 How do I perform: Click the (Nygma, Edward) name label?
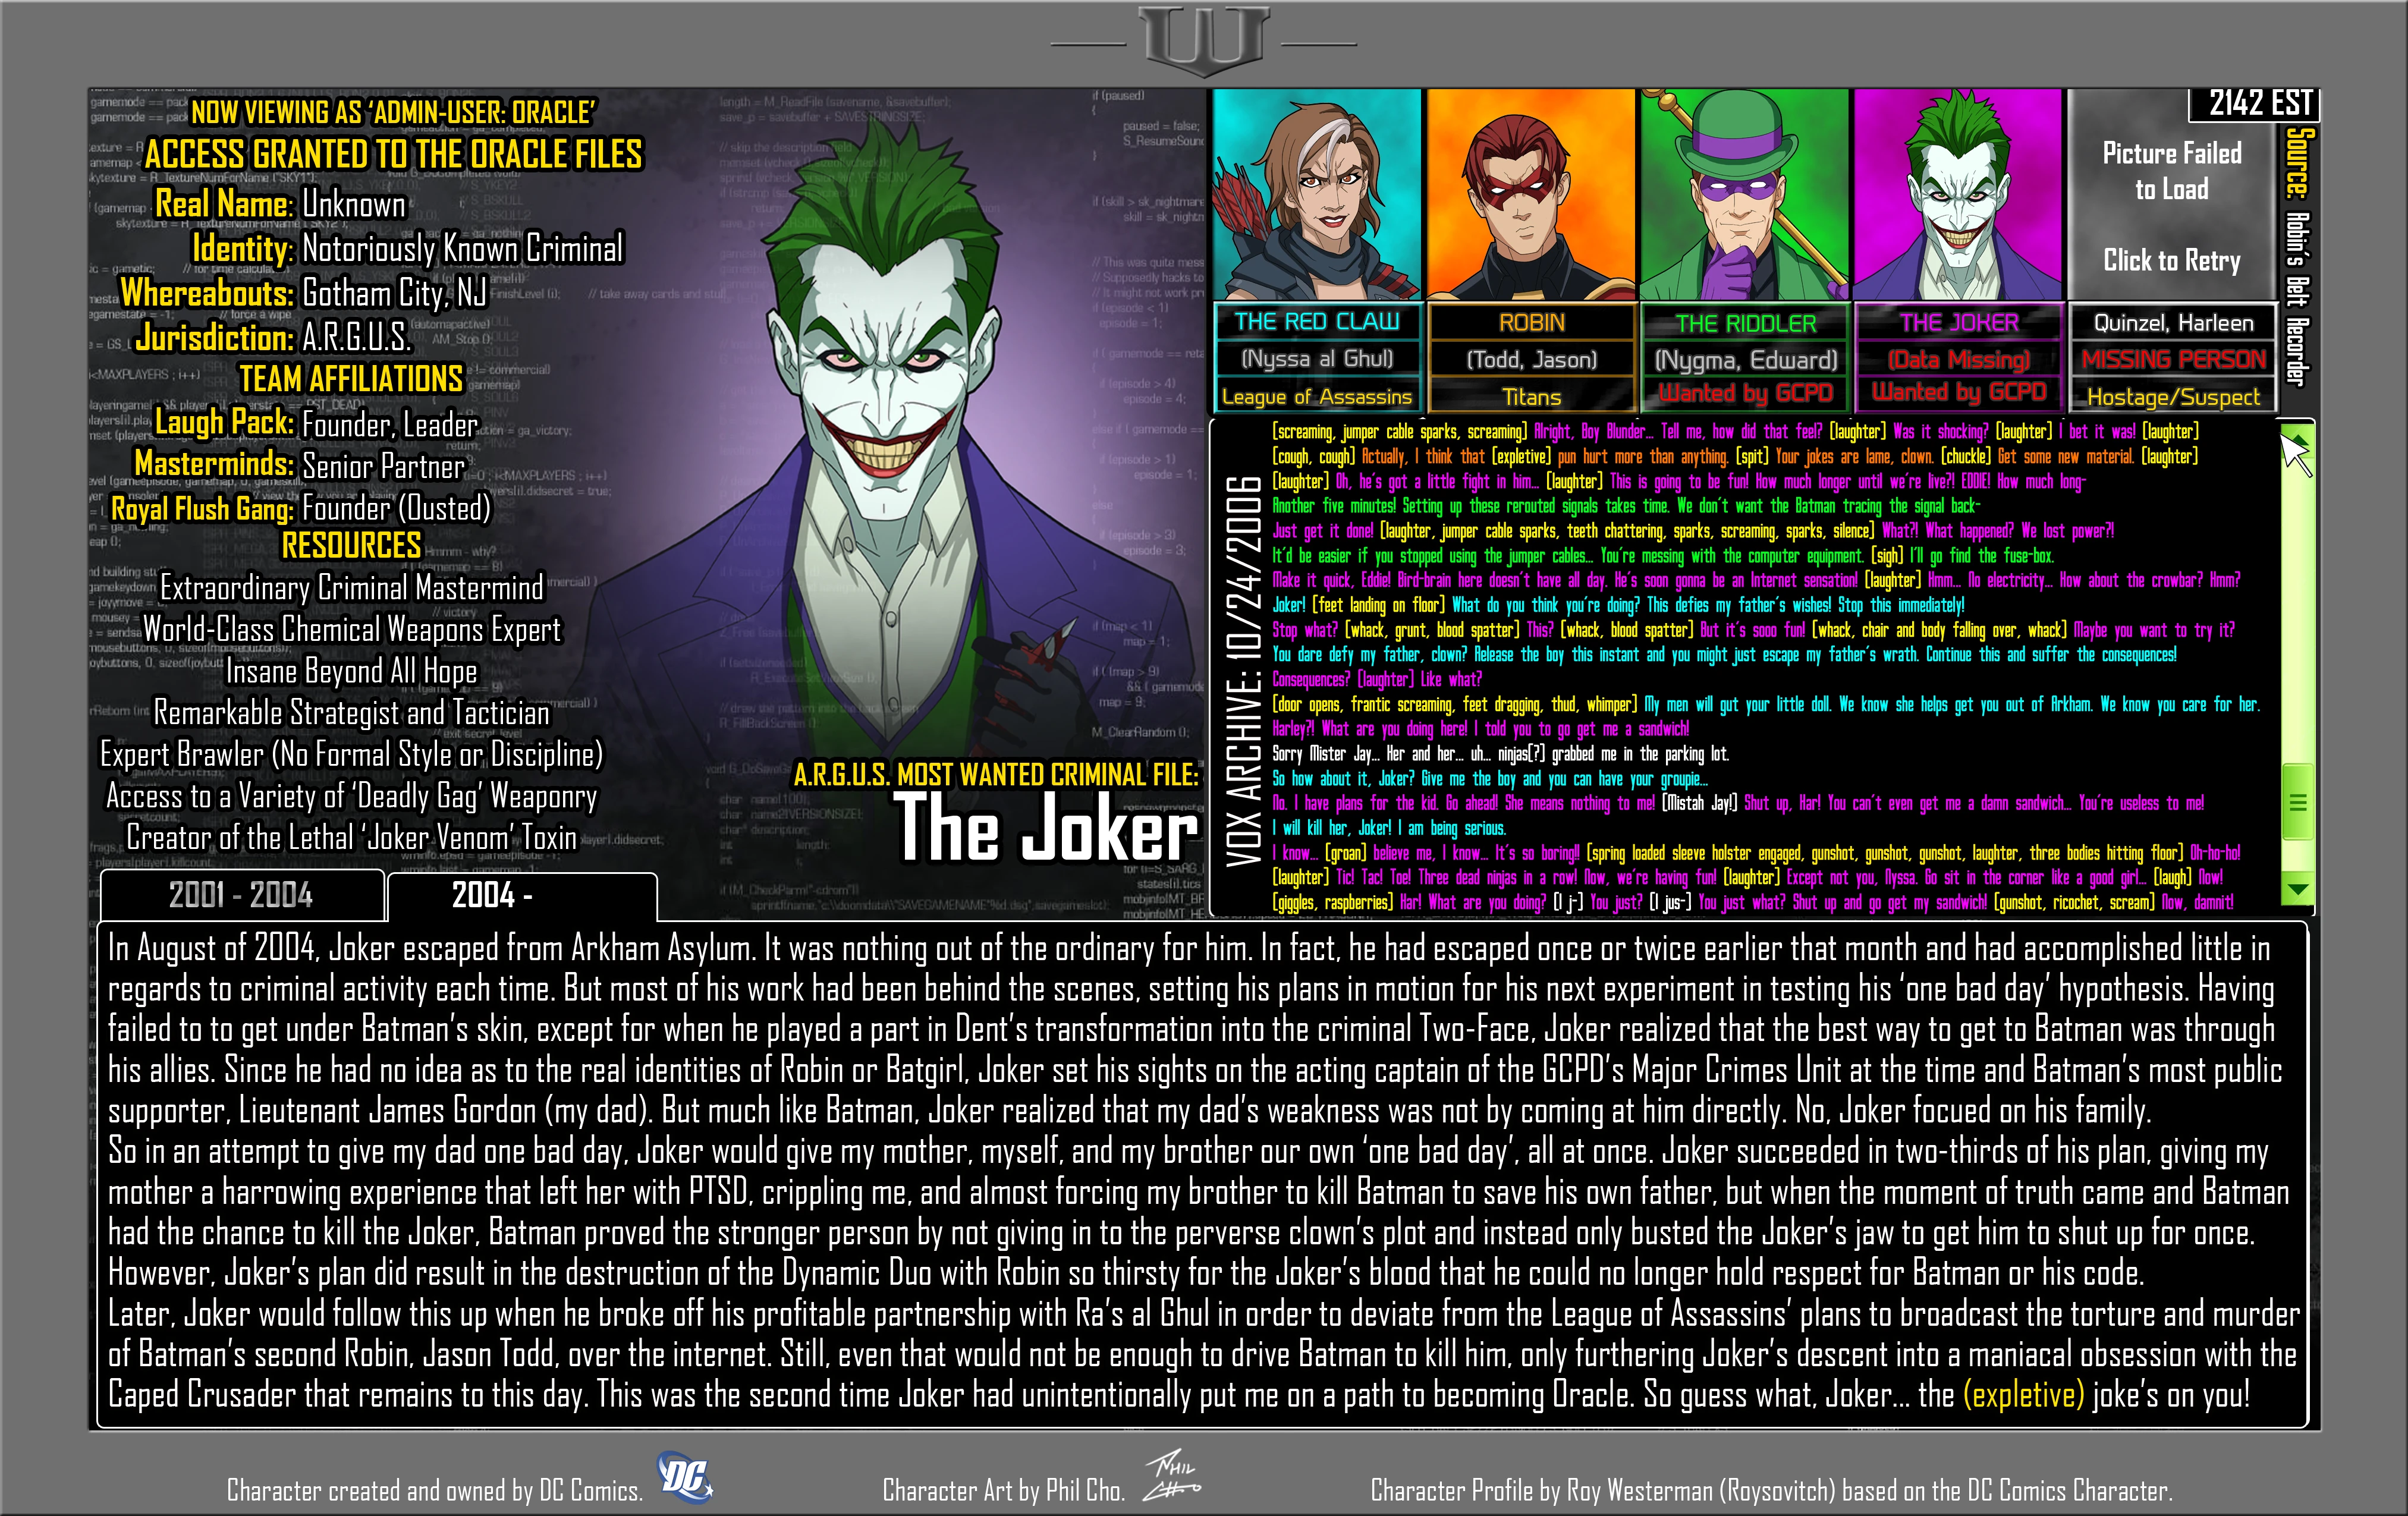(x=1745, y=360)
